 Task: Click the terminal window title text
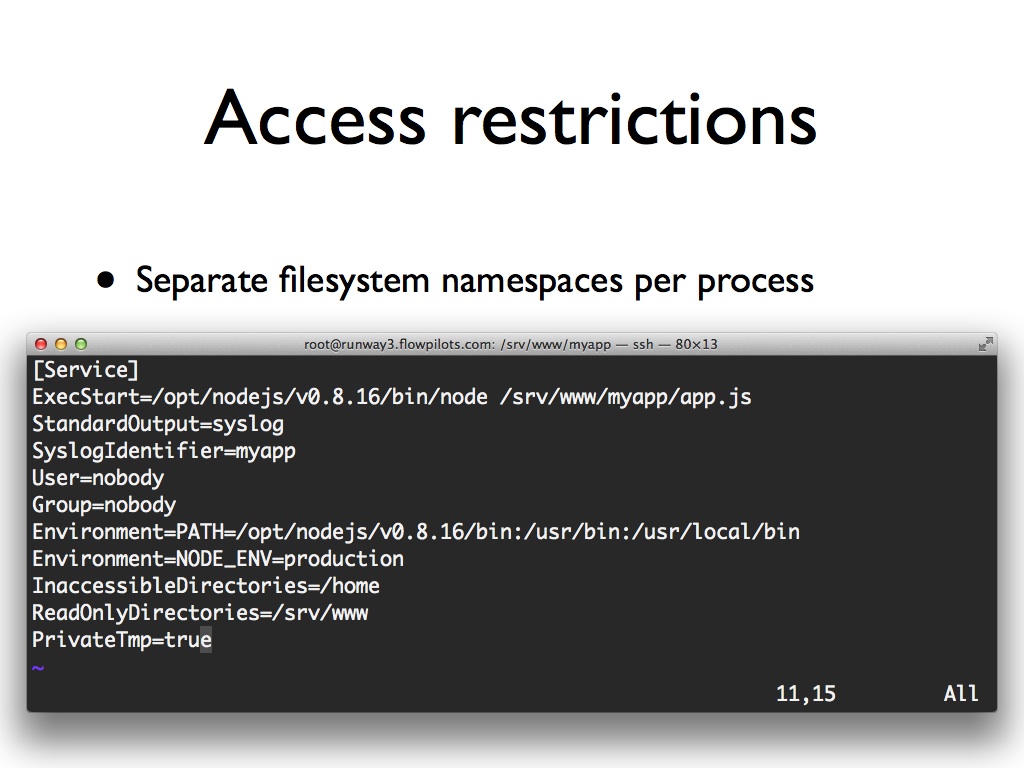pyautogui.click(x=510, y=344)
